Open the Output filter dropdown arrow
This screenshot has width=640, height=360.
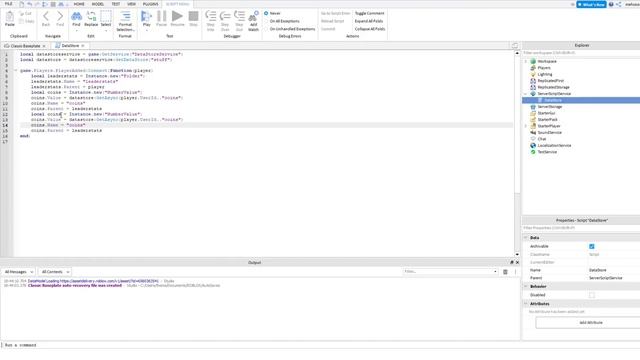495,272
